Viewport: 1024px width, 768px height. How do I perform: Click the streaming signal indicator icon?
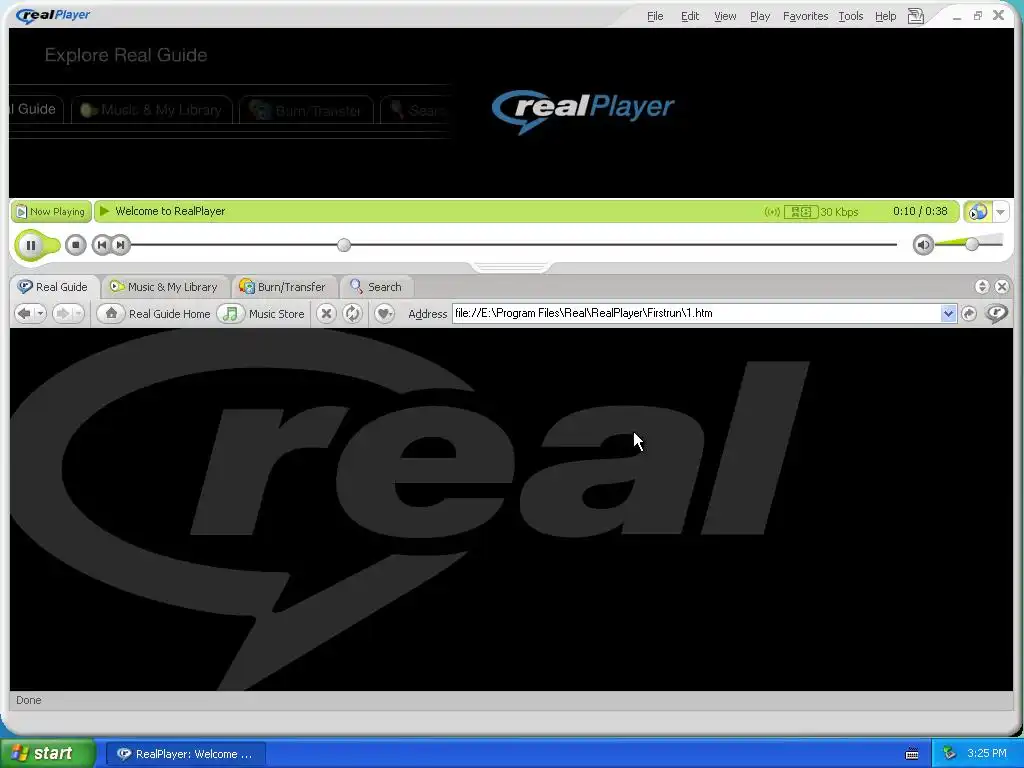click(772, 212)
